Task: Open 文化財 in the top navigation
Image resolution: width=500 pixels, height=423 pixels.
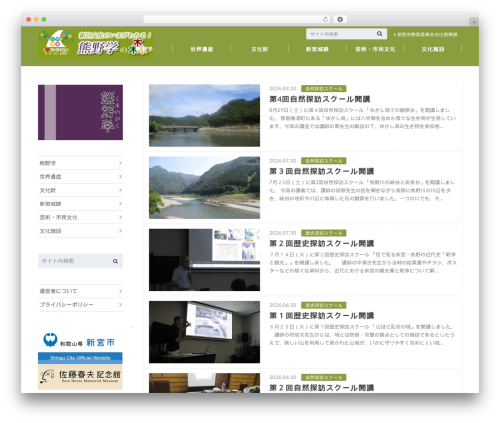Action: click(259, 49)
